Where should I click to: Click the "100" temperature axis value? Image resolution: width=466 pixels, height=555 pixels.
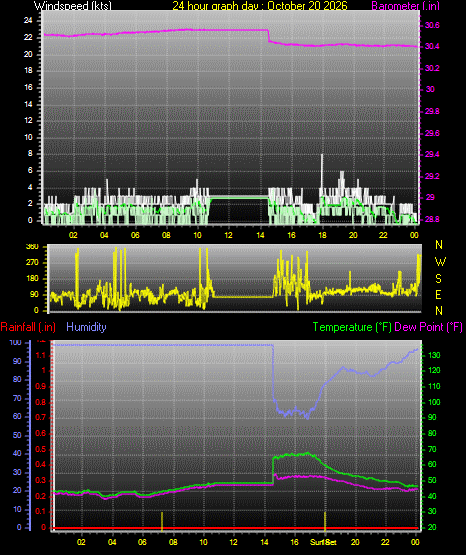click(x=434, y=402)
